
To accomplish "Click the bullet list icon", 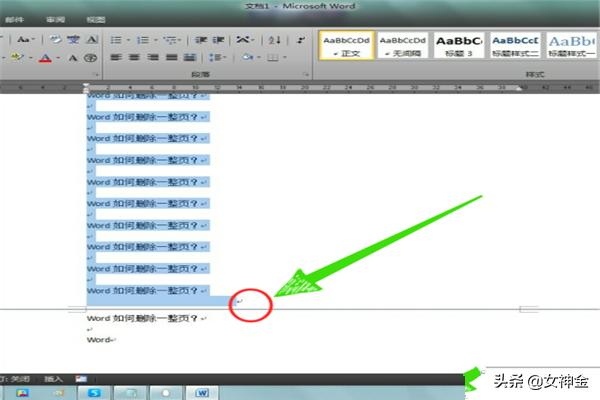I will pos(117,40).
